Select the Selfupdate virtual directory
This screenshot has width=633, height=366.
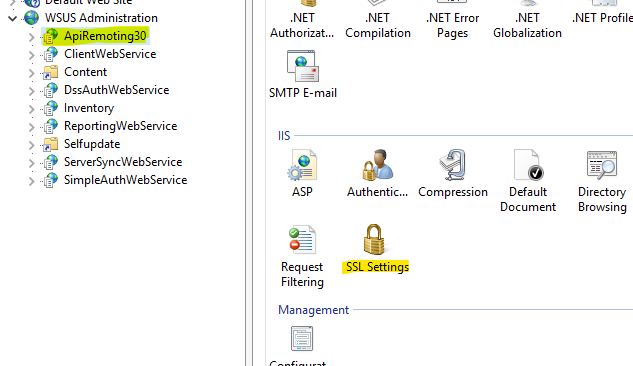92,144
